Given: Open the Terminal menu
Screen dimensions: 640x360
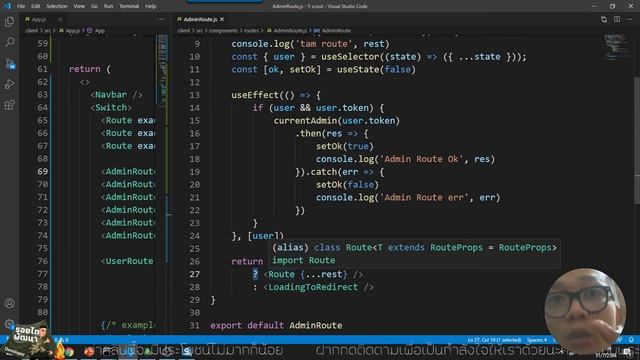Looking at the screenshot, I should click(129, 6).
